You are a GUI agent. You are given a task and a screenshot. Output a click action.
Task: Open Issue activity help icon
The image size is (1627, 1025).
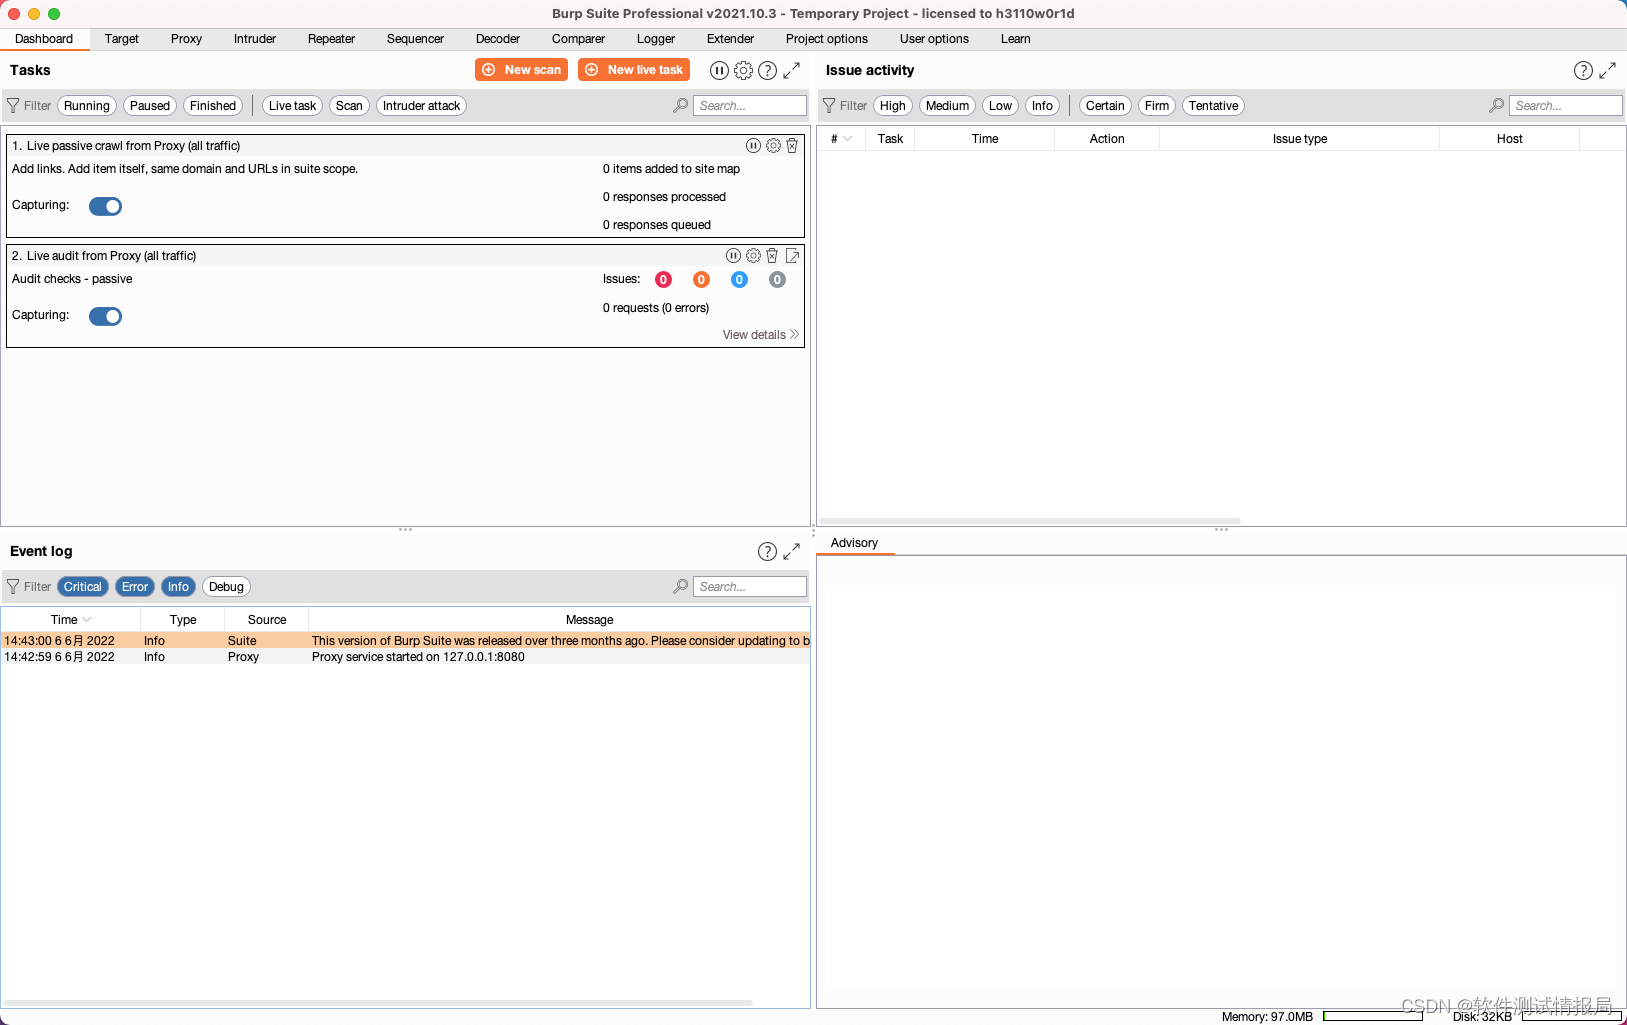[x=1583, y=70]
